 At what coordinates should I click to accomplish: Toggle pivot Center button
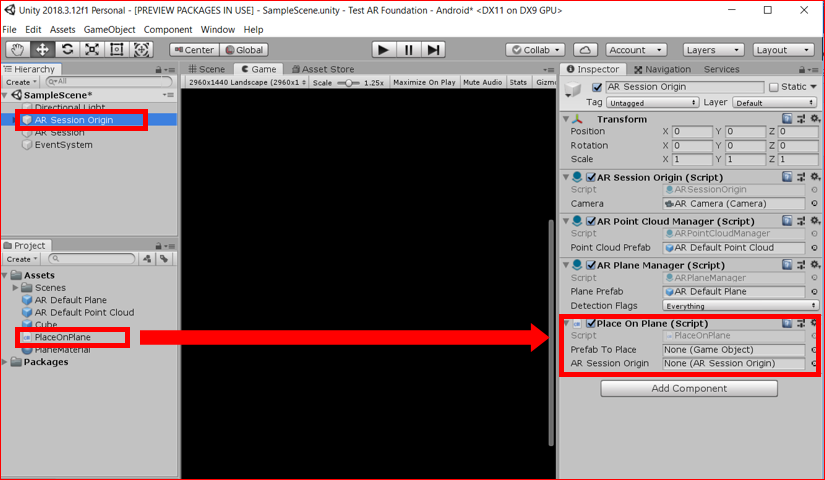(x=194, y=49)
